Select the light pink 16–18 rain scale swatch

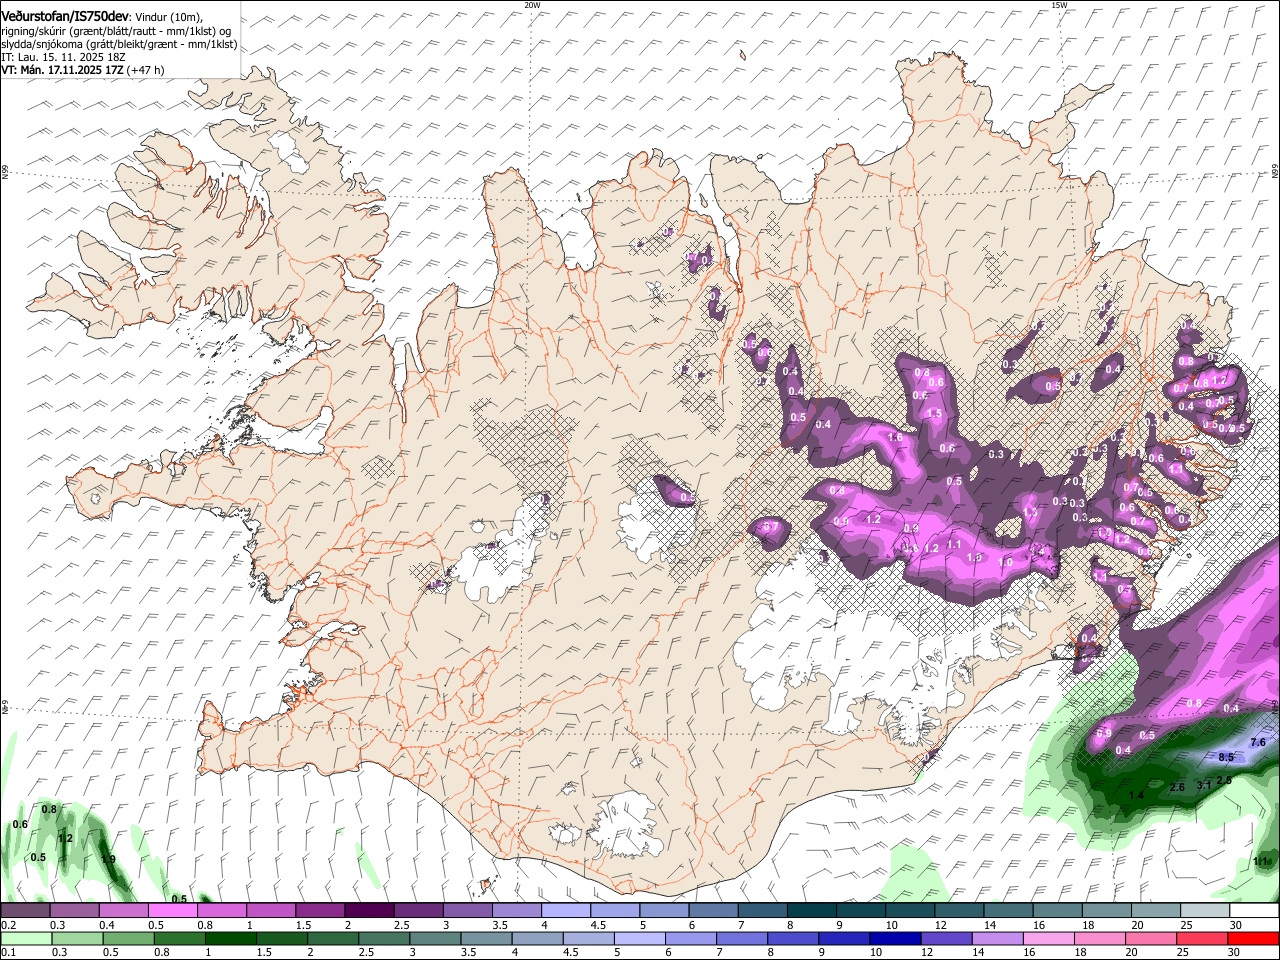click(1048, 938)
